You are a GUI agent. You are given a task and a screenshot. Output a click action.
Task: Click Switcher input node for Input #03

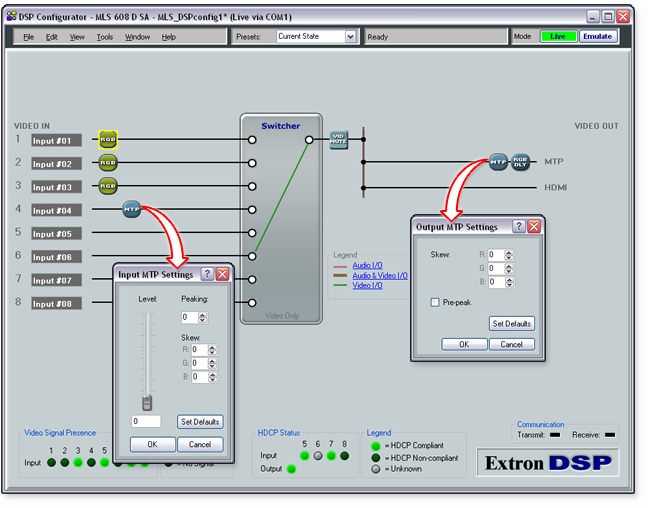pyautogui.click(x=252, y=186)
